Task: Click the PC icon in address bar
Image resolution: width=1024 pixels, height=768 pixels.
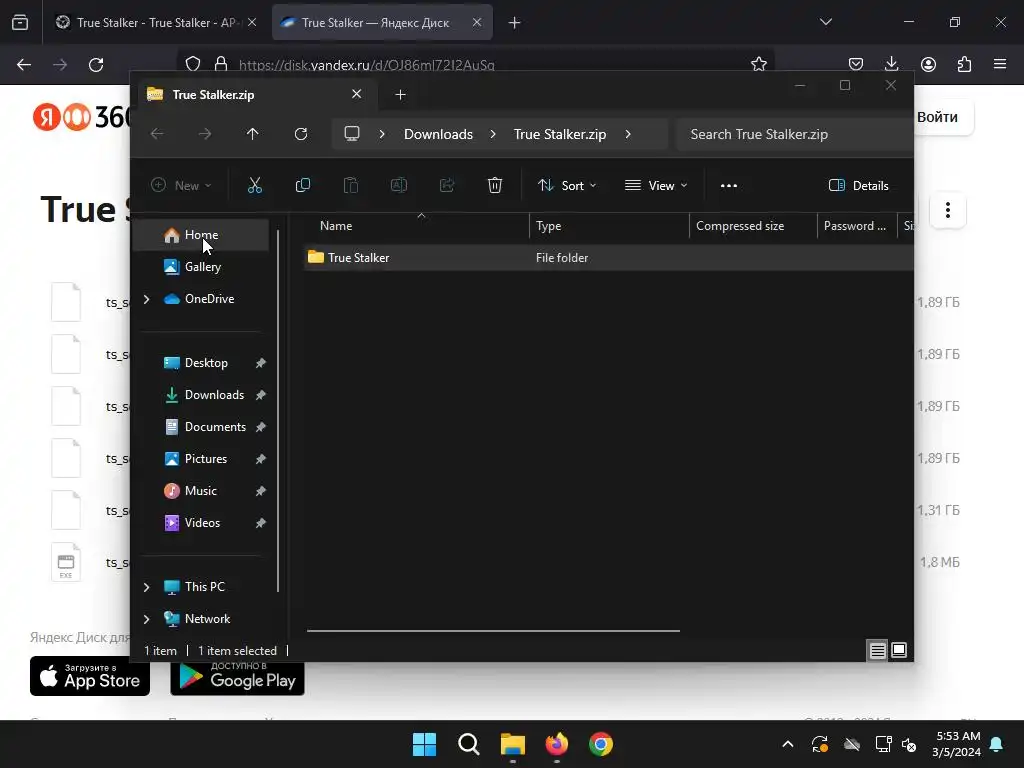Action: (x=352, y=134)
